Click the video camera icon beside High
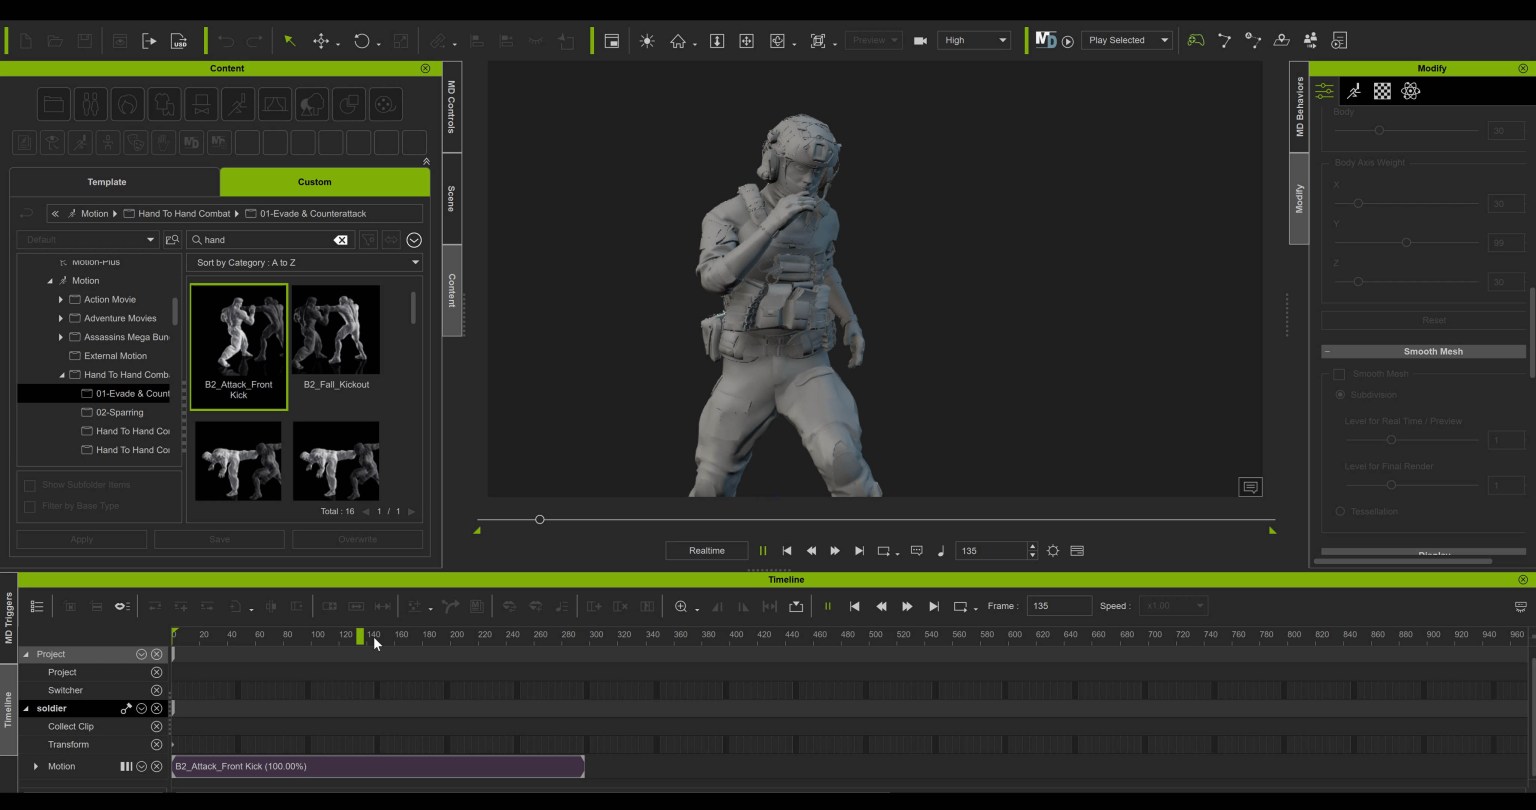 pos(920,41)
